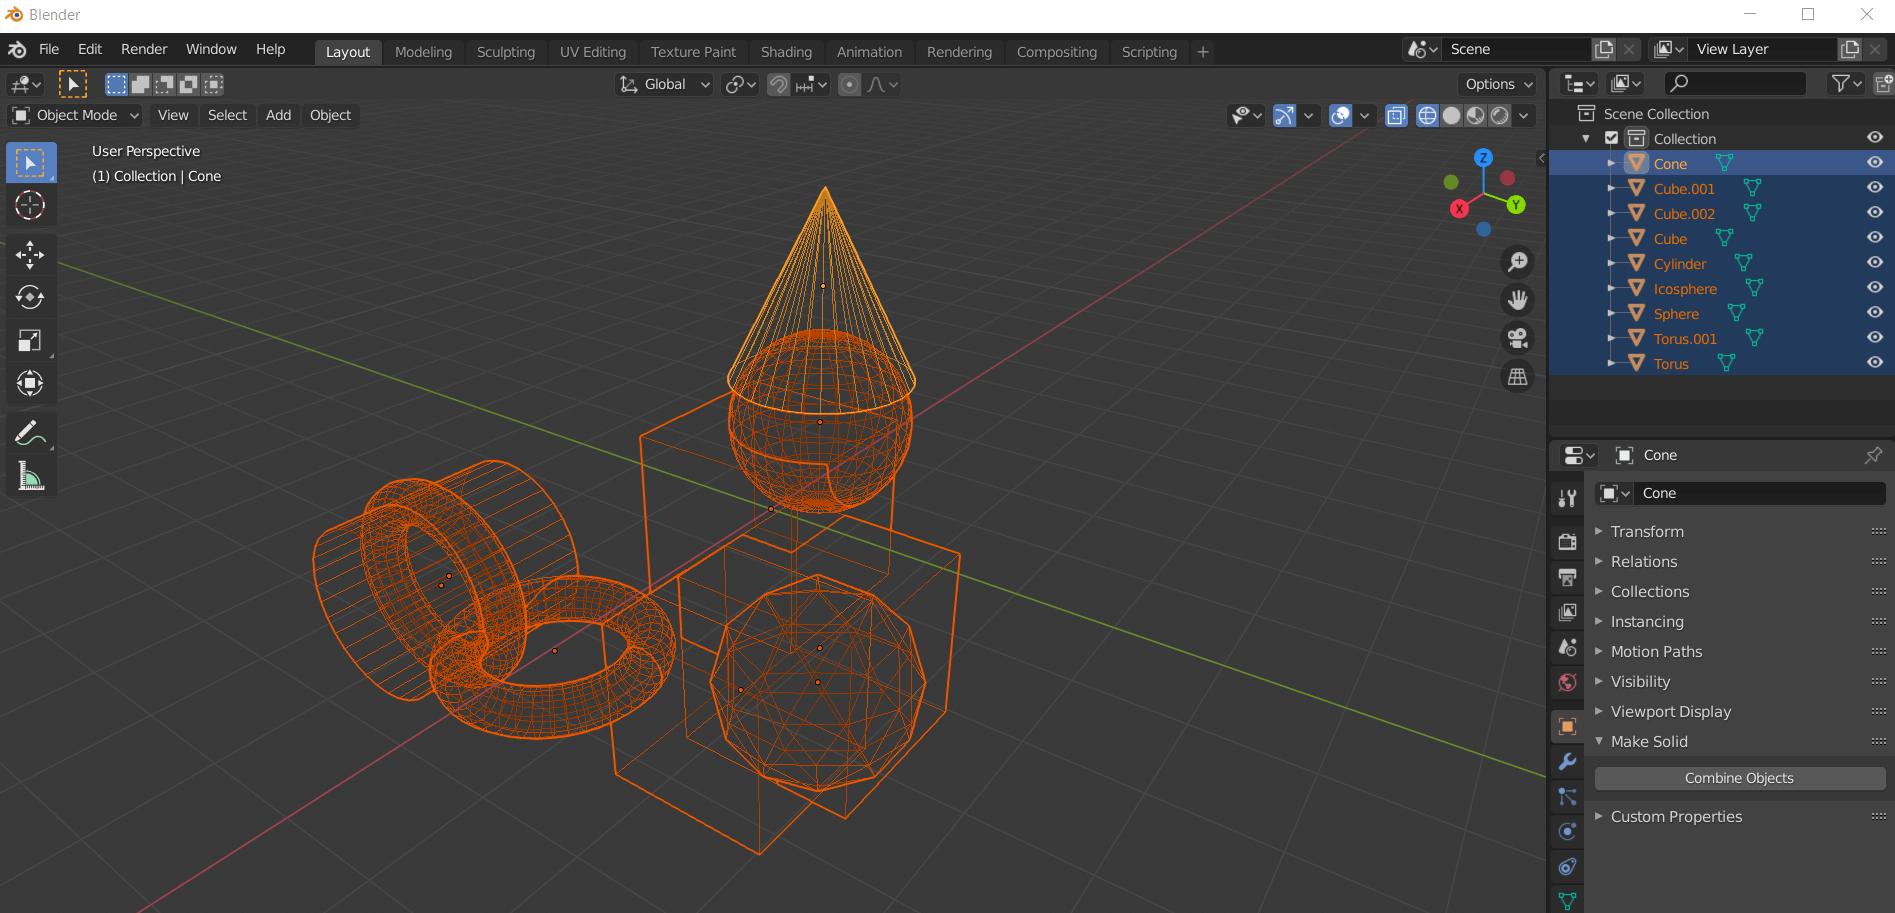Expand the Transform panel in properties
This screenshot has width=1895, height=913.
(x=1648, y=531)
